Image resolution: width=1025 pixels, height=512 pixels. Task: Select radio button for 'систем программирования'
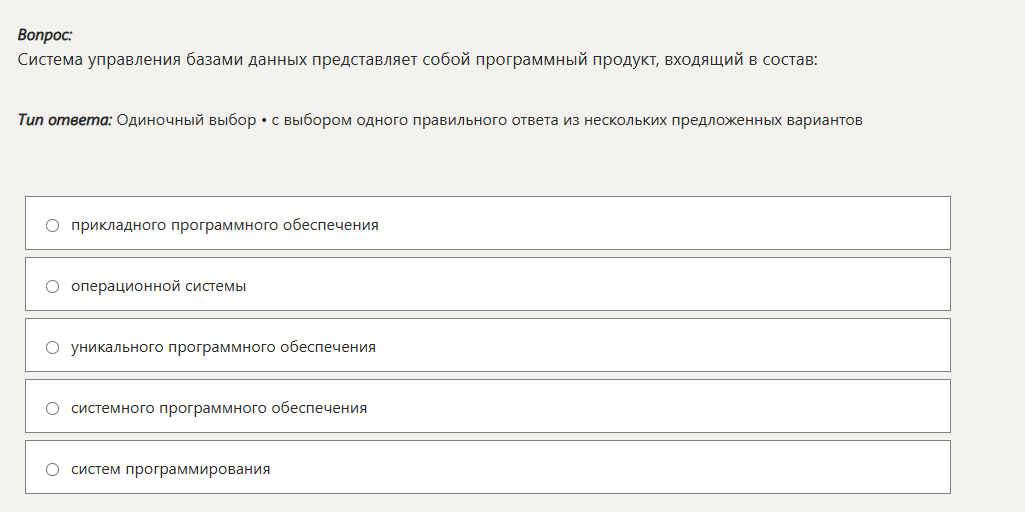[53, 469]
